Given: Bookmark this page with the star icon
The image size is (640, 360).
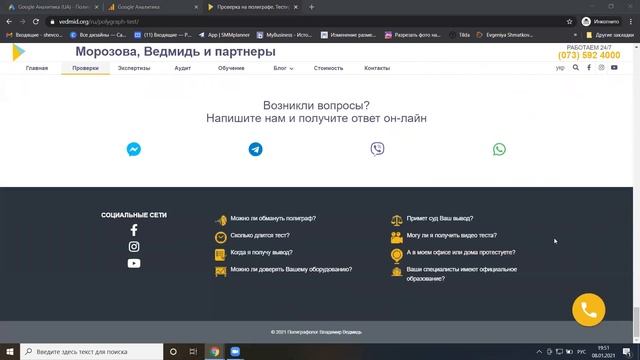Looking at the screenshot, I should pos(569,22).
